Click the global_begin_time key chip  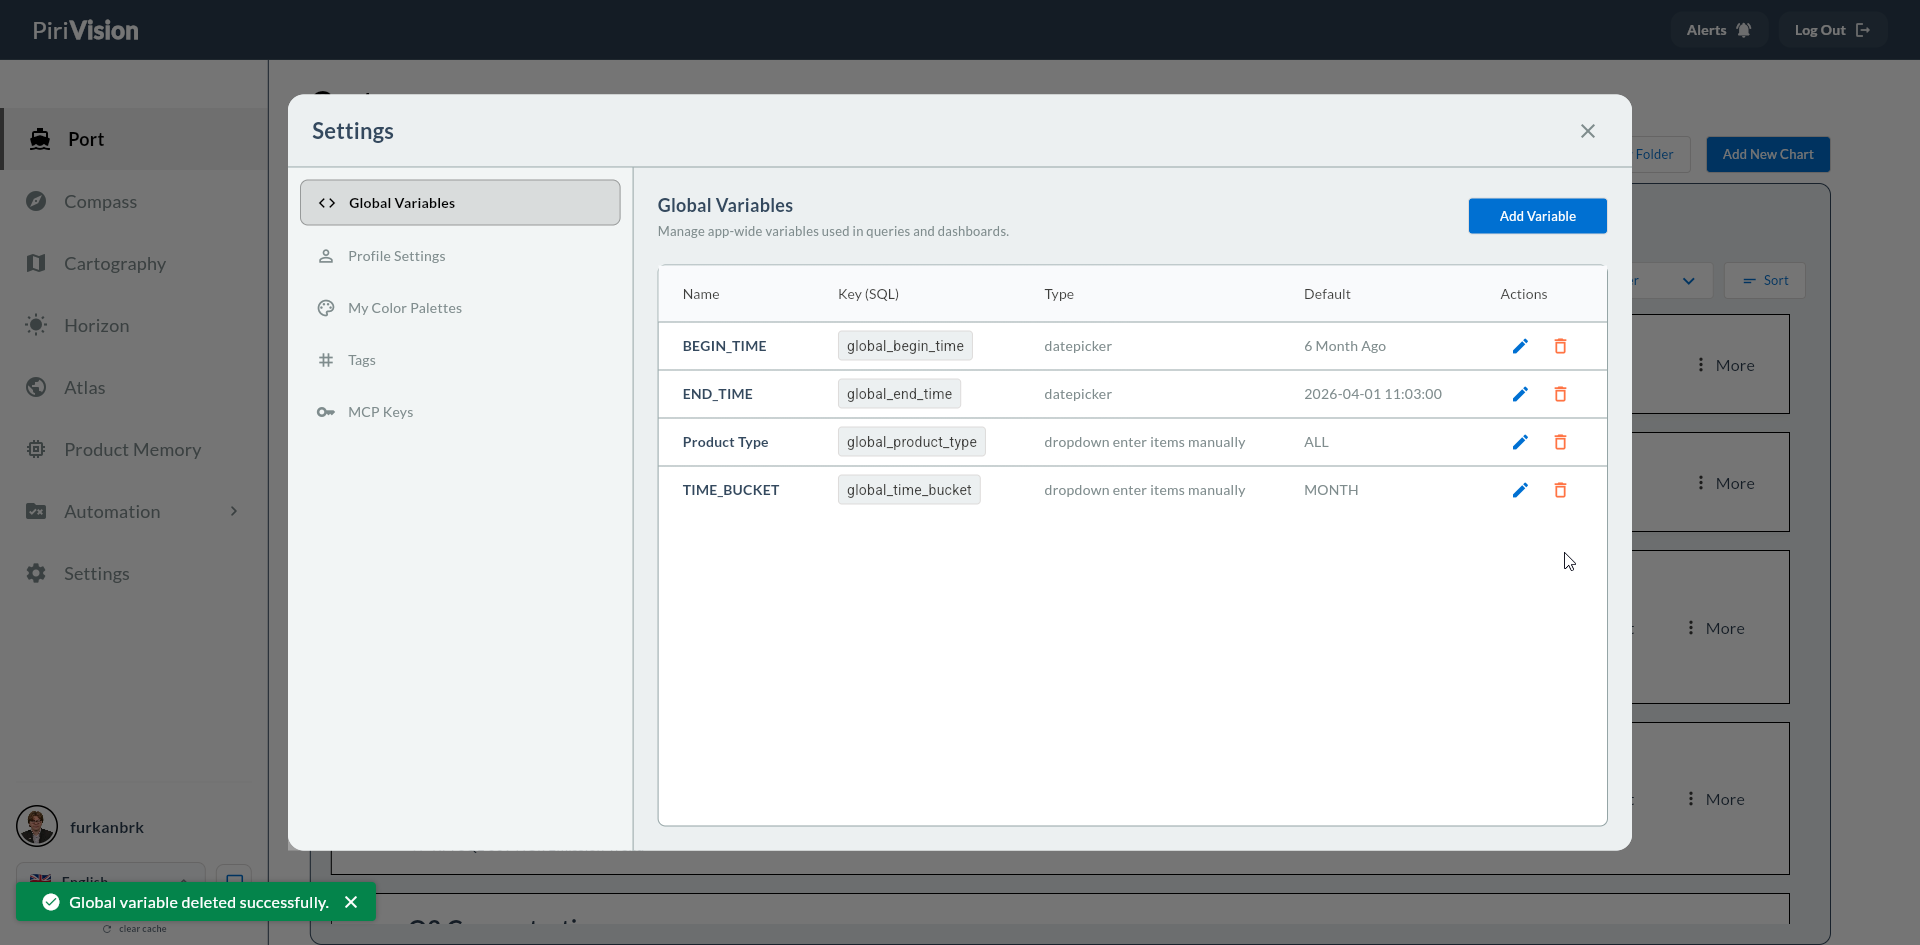[x=905, y=346]
